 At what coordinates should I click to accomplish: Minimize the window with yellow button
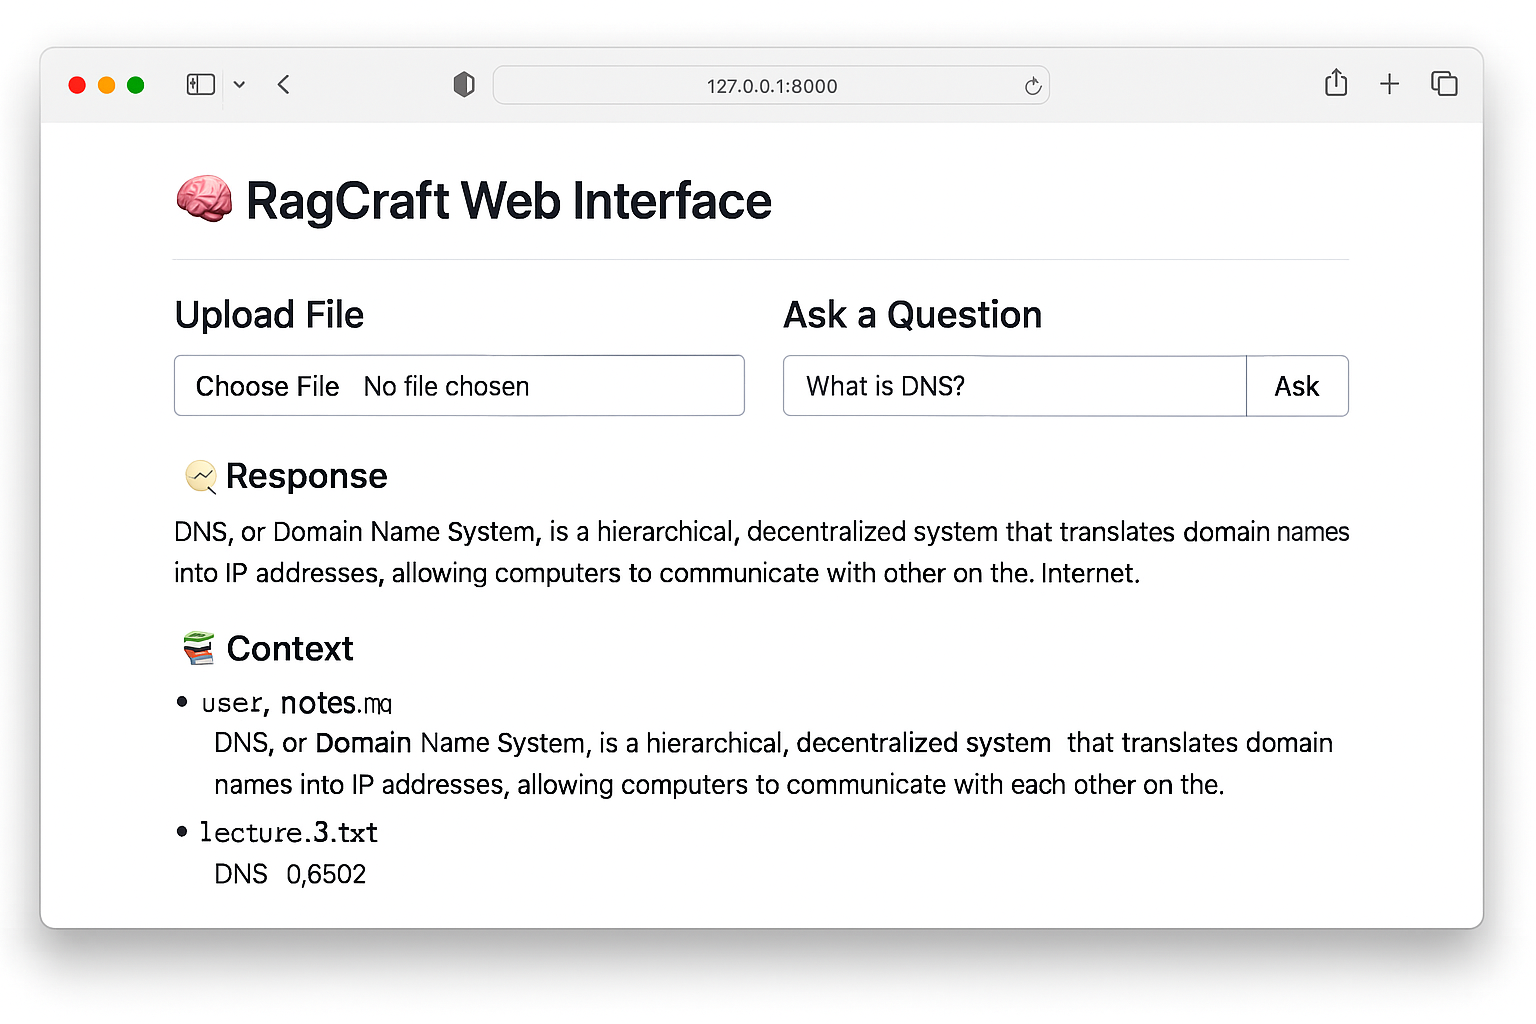click(107, 85)
